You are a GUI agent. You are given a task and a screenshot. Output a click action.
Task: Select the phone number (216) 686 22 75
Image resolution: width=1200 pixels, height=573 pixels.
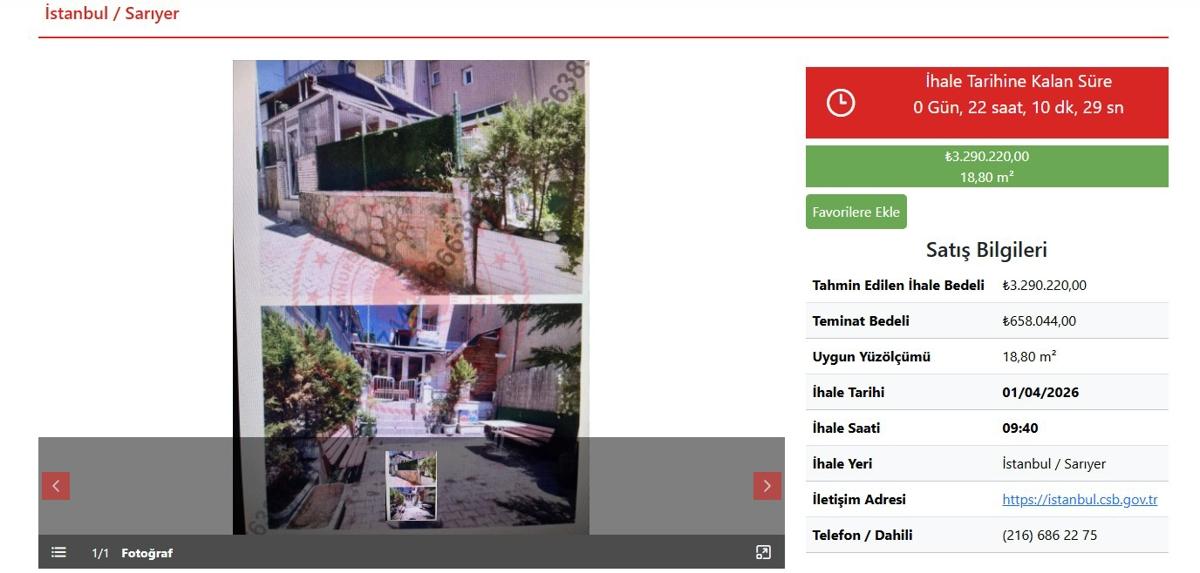[x=1049, y=535]
